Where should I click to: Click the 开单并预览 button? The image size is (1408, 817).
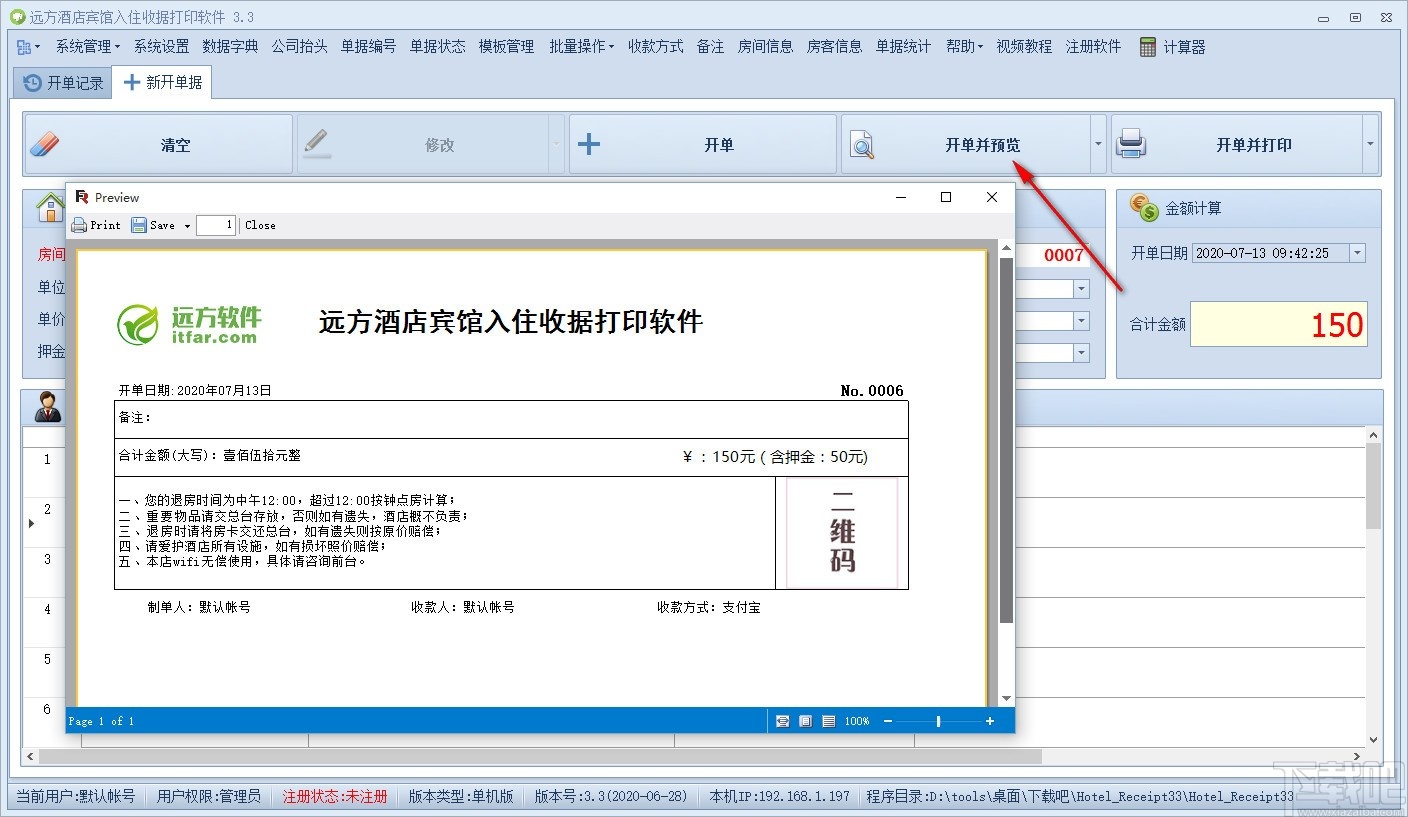966,144
